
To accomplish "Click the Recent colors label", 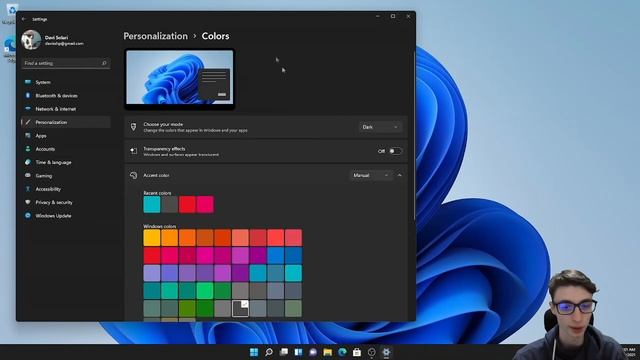I will [157, 193].
